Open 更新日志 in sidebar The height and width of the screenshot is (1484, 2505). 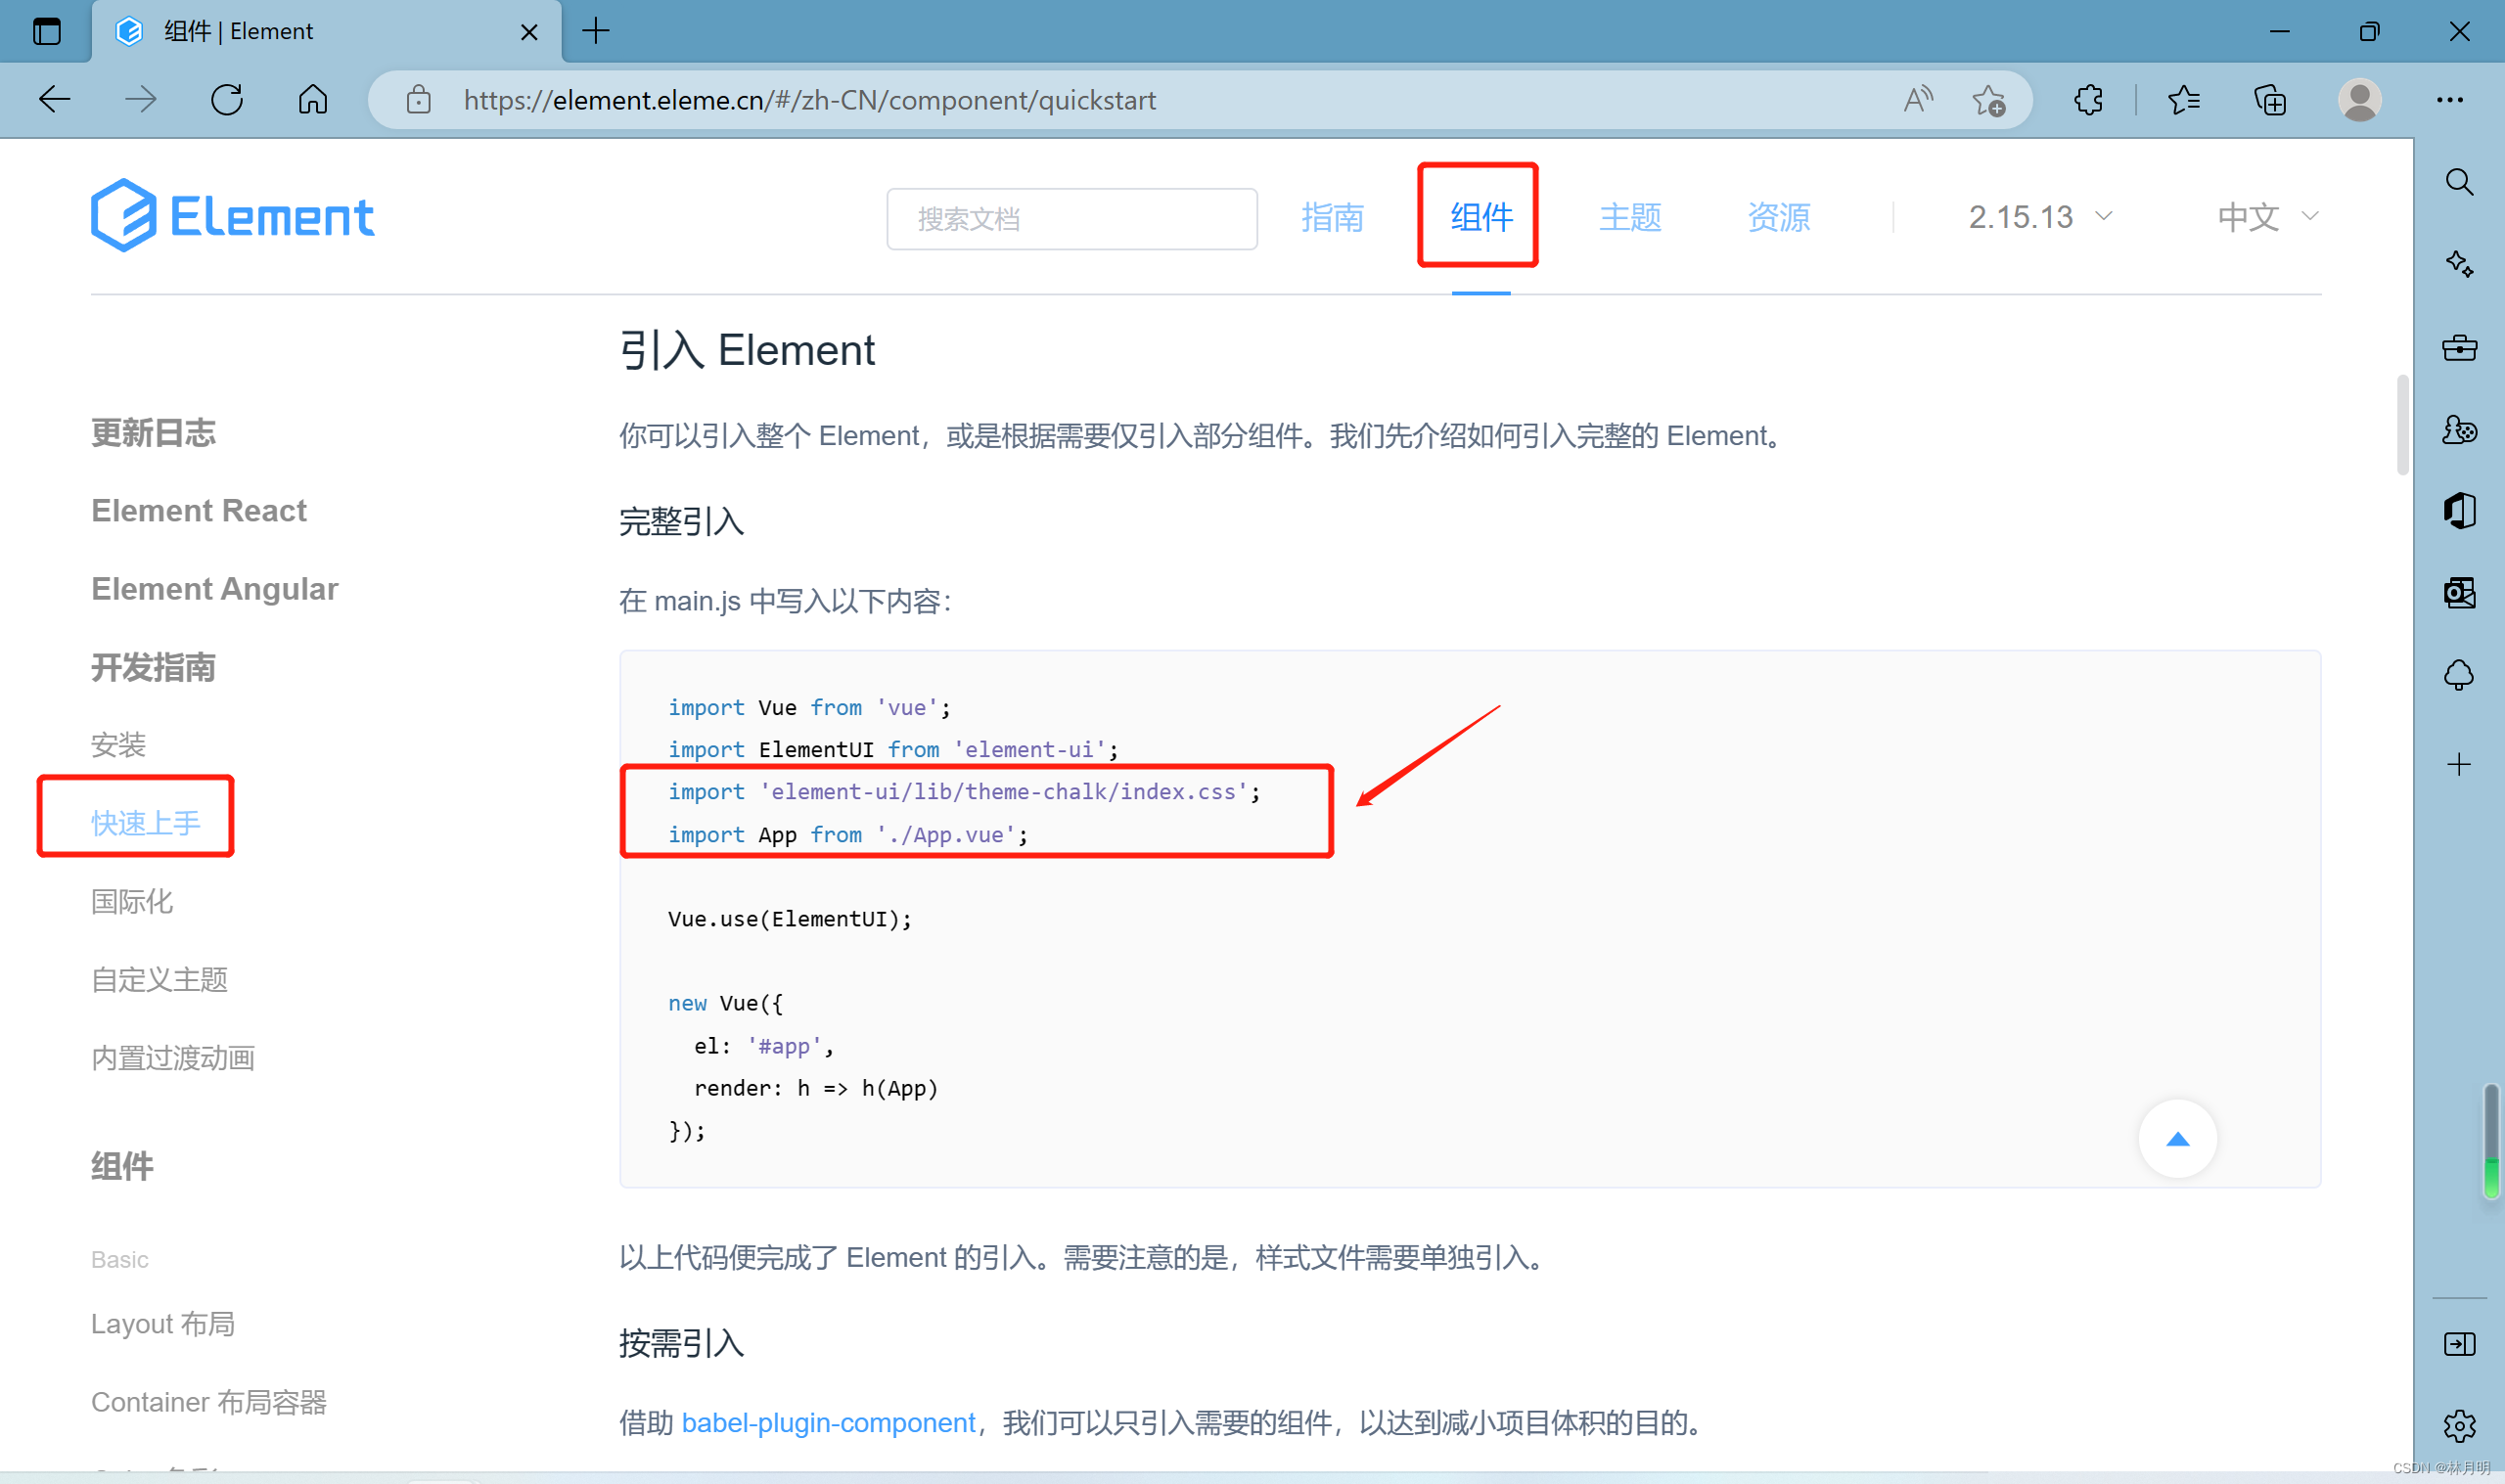tap(153, 432)
